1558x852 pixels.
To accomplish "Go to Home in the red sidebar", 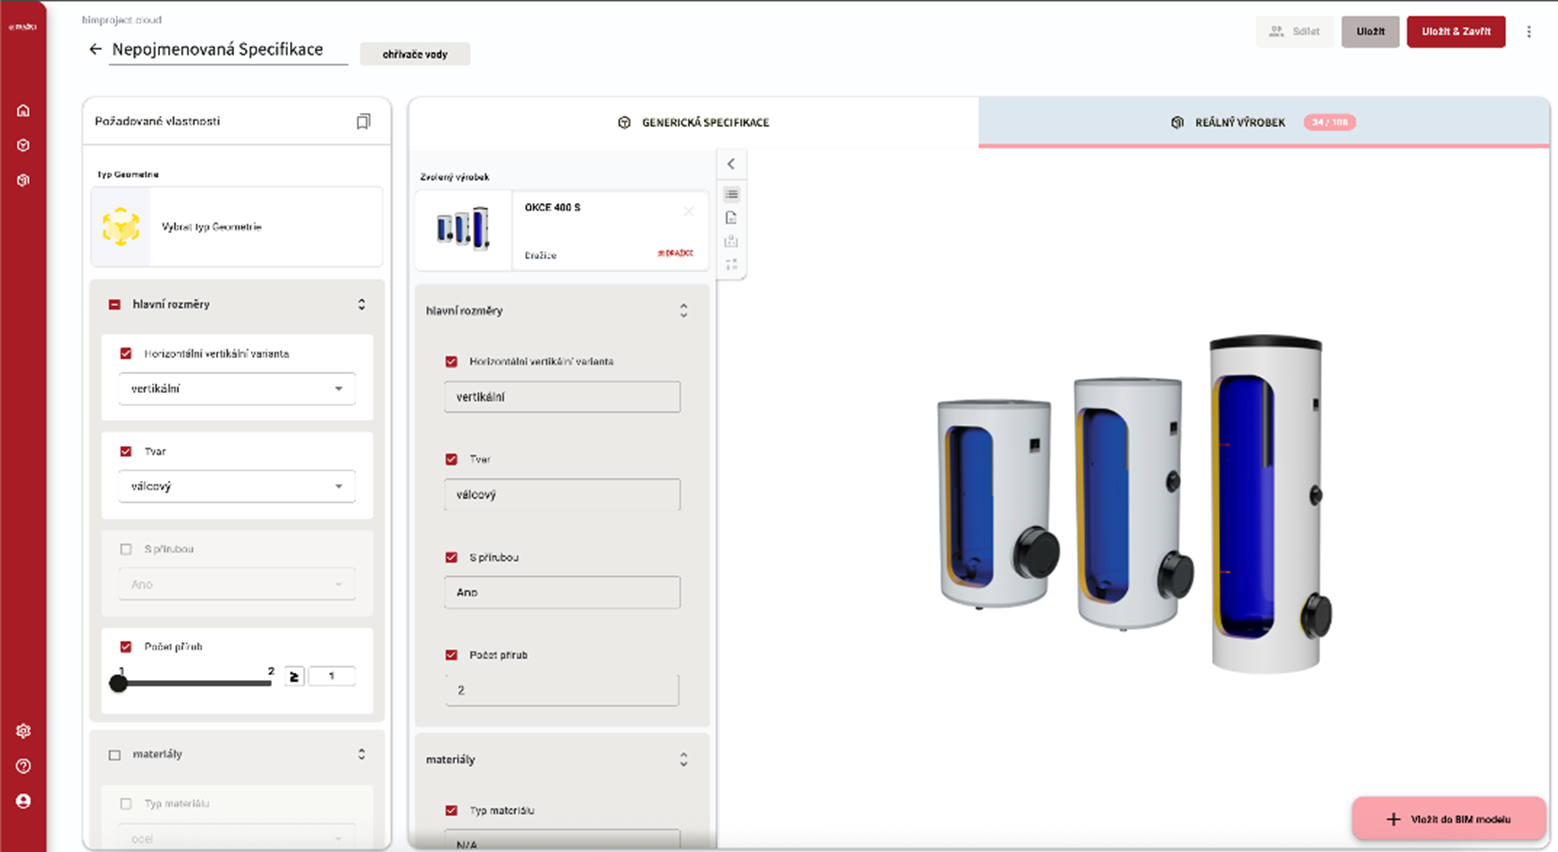I will tap(23, 110).
